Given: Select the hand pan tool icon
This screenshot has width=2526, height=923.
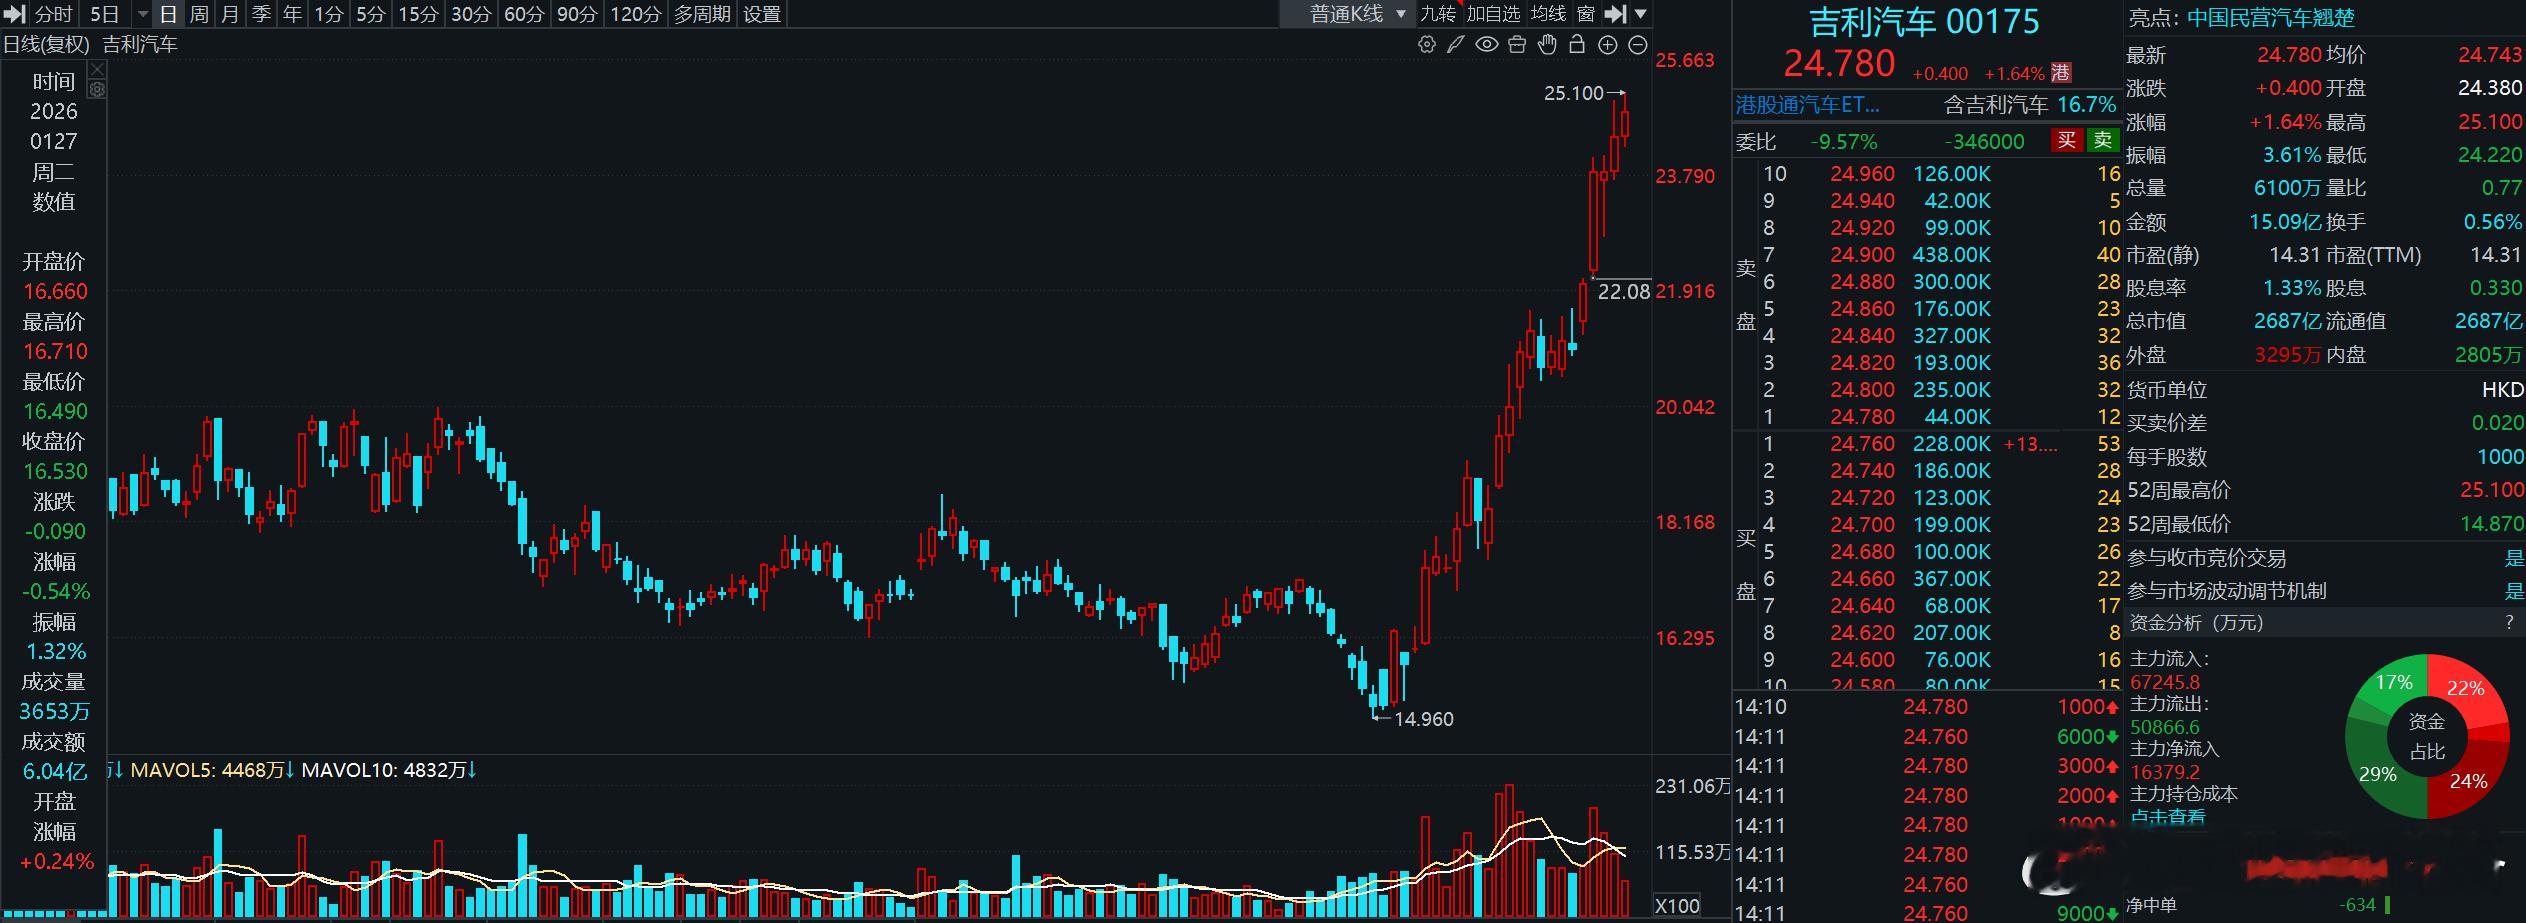Looking at the screenshot, I should coord(1547,44).
